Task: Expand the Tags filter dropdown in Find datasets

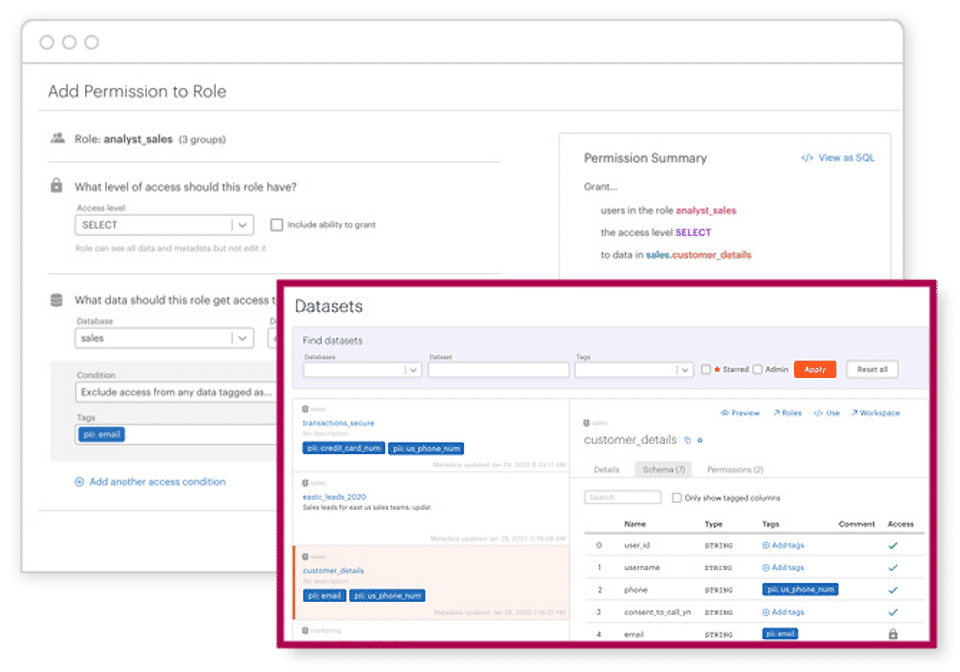Action: (634, 370)
